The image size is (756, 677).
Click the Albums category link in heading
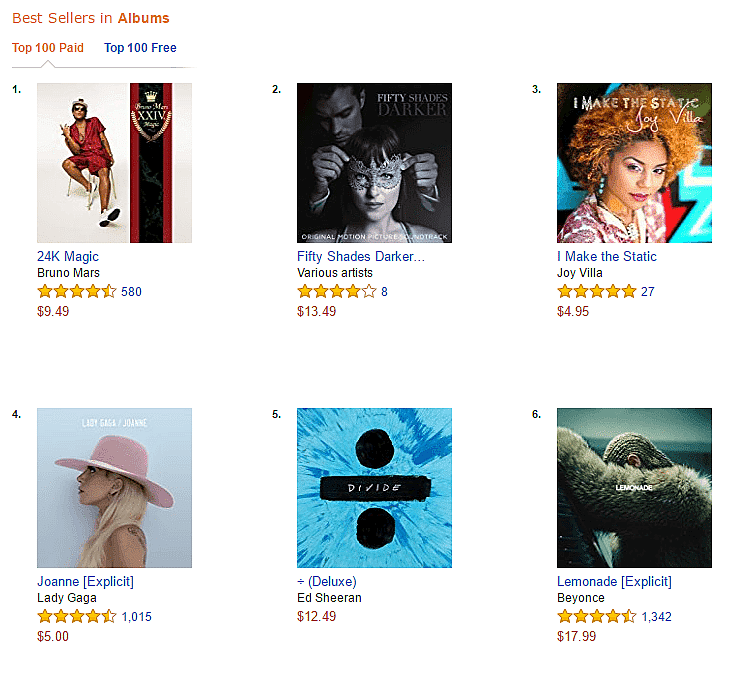(x=143, y=18)
